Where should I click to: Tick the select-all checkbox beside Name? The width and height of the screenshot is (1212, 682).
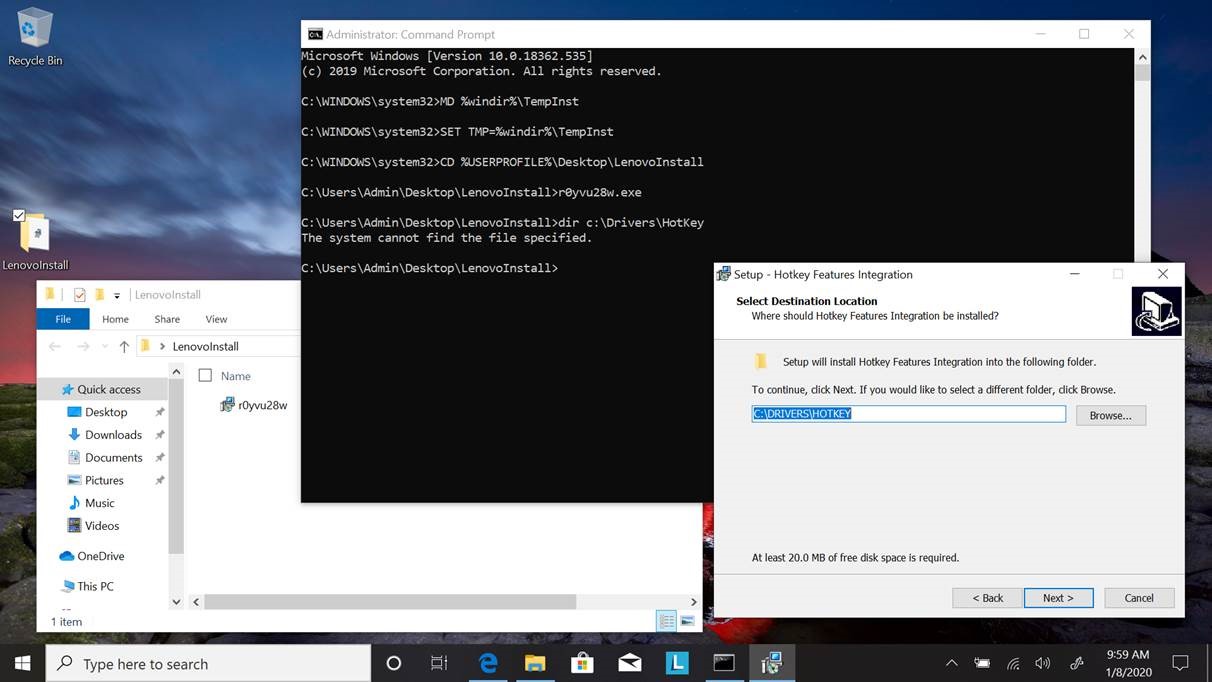(x=205, y=376)
